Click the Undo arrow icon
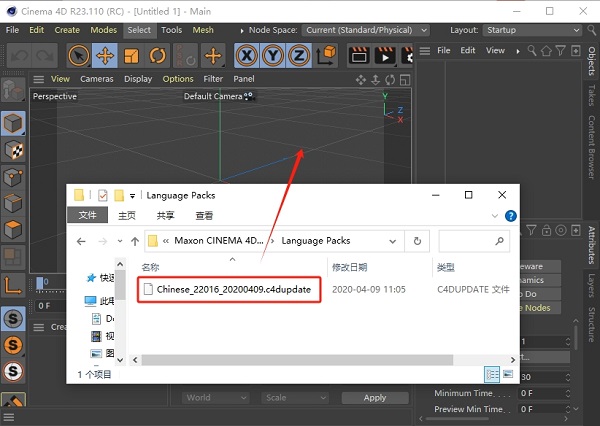This screenshot has width=600, height=426. pyautogui.click(x=19, y=56)
